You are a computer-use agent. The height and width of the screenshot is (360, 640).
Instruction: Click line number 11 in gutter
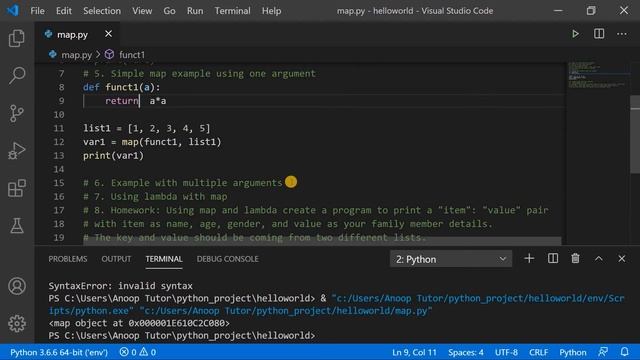(59, 128)
